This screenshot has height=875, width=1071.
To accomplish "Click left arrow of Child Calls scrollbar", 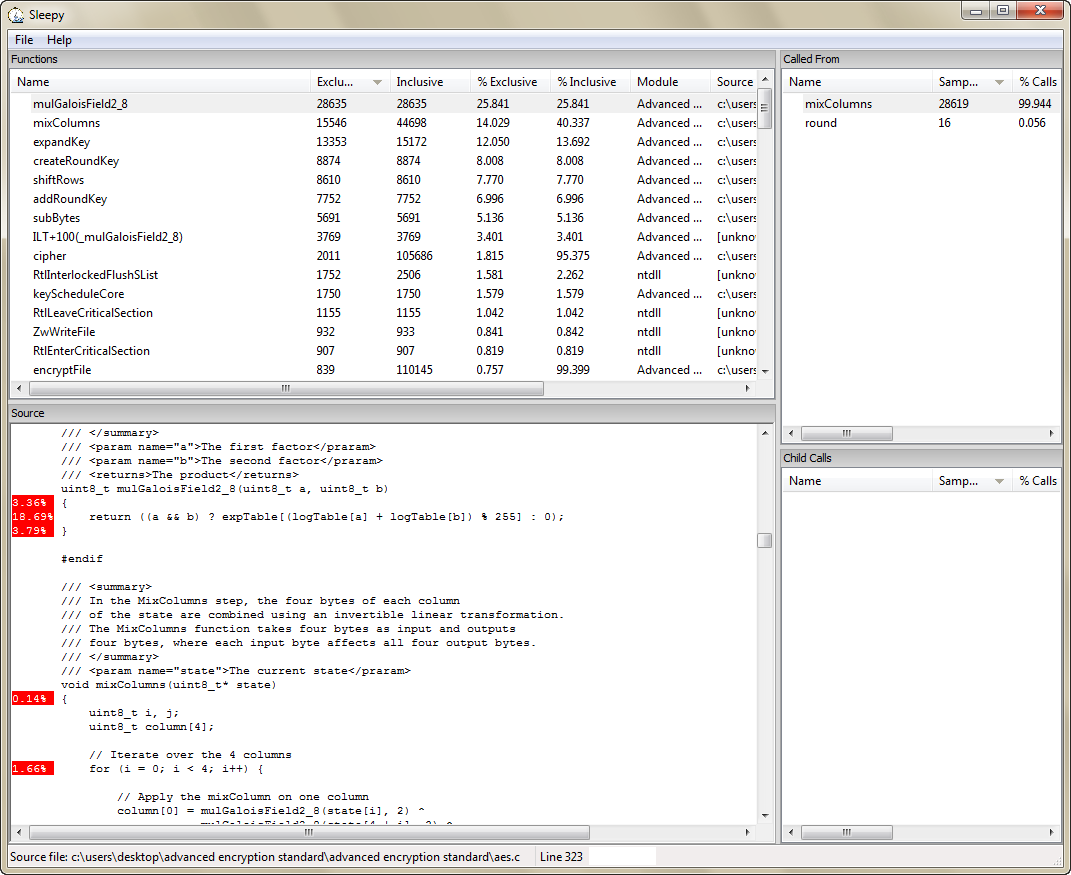I will click(792, 832).
